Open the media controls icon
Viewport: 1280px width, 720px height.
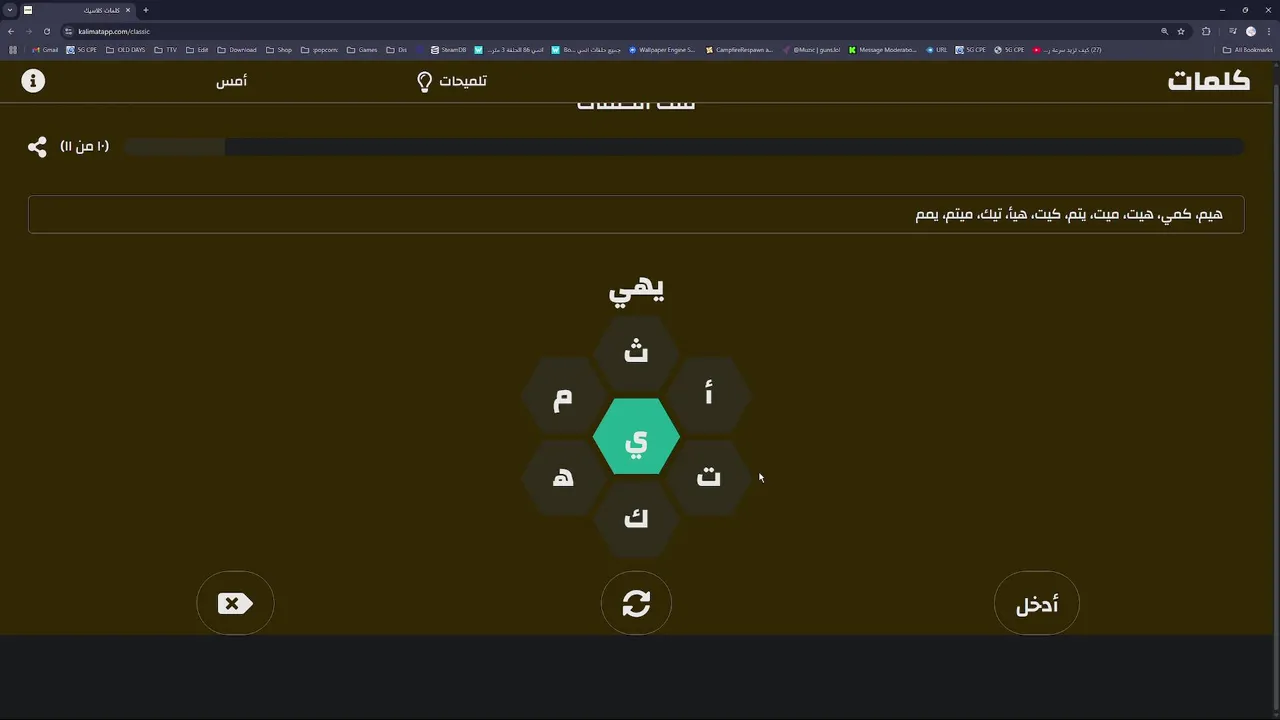click(1232, 31)
